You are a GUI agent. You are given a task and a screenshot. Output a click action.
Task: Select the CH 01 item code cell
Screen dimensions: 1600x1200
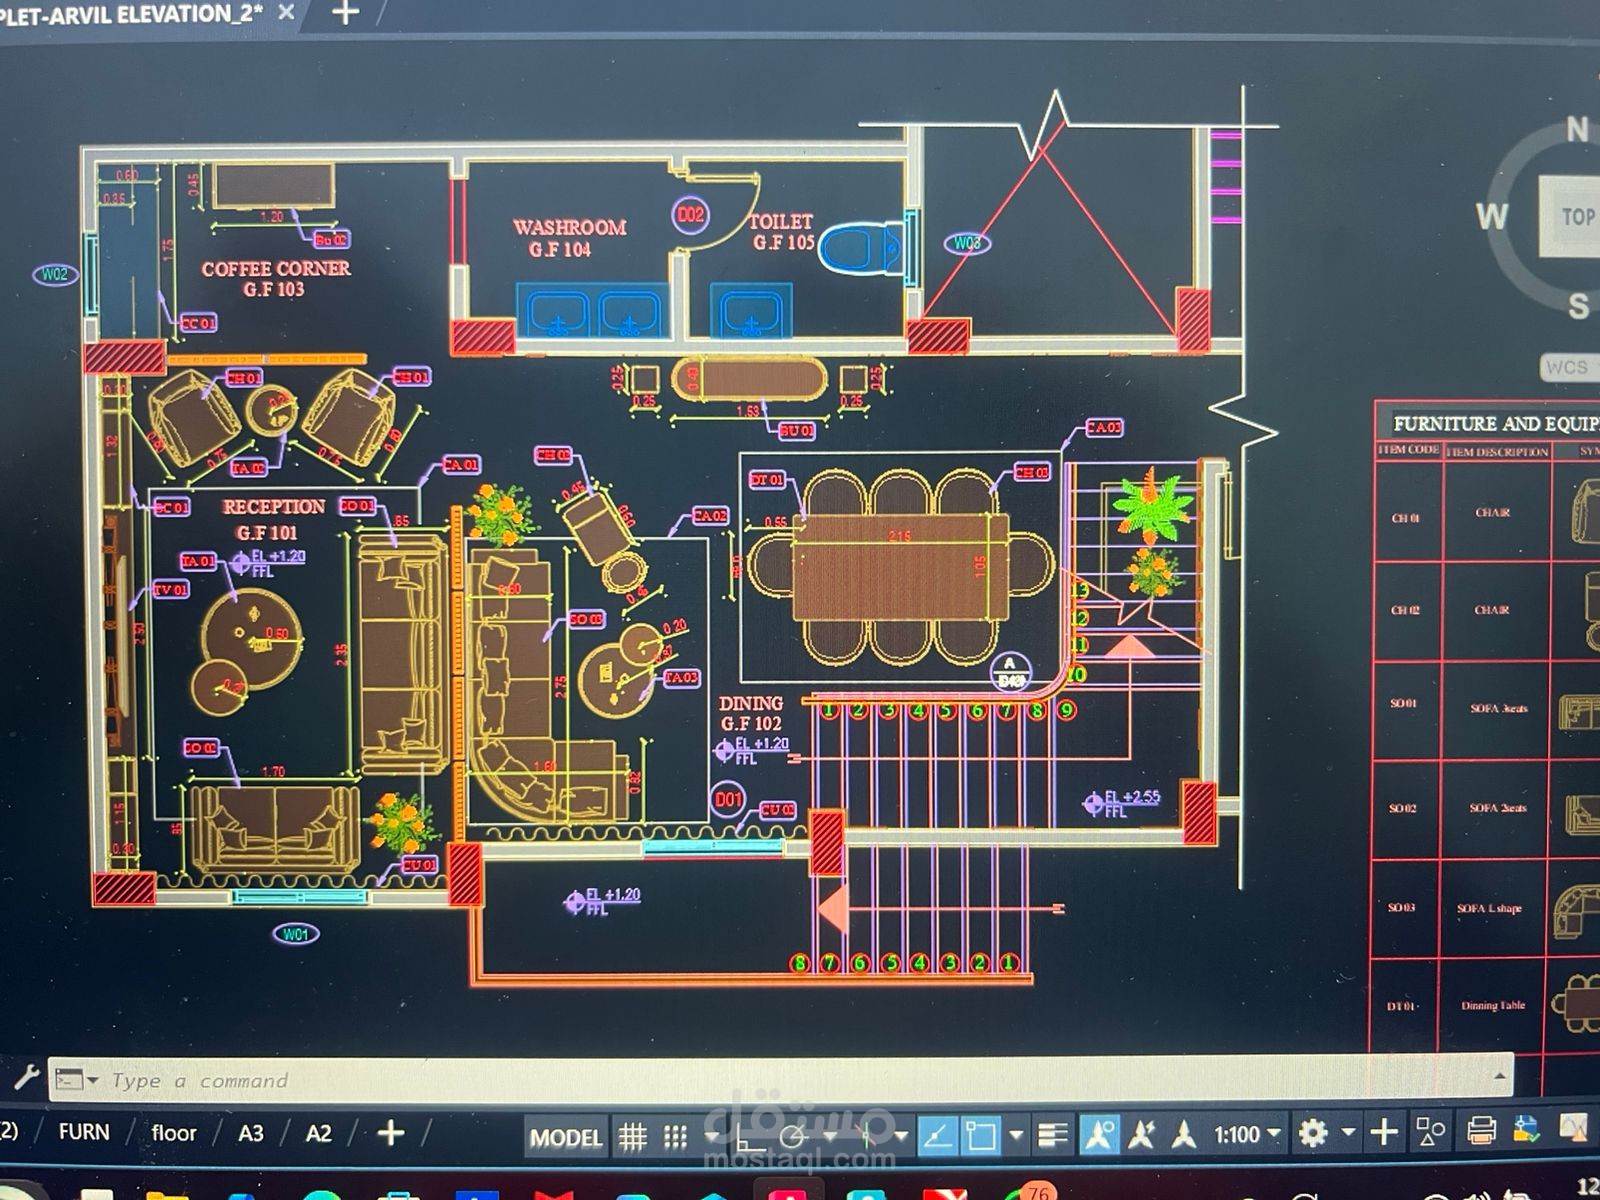pyautogui.click(x=1405, y=518)
